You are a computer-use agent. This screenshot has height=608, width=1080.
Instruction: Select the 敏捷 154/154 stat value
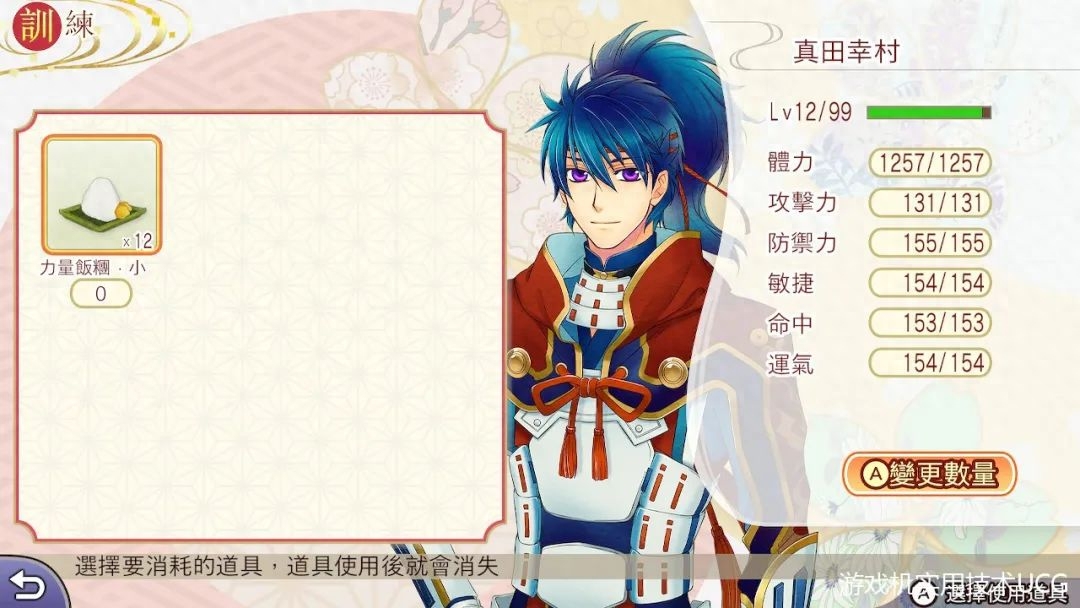pos(930,283)
